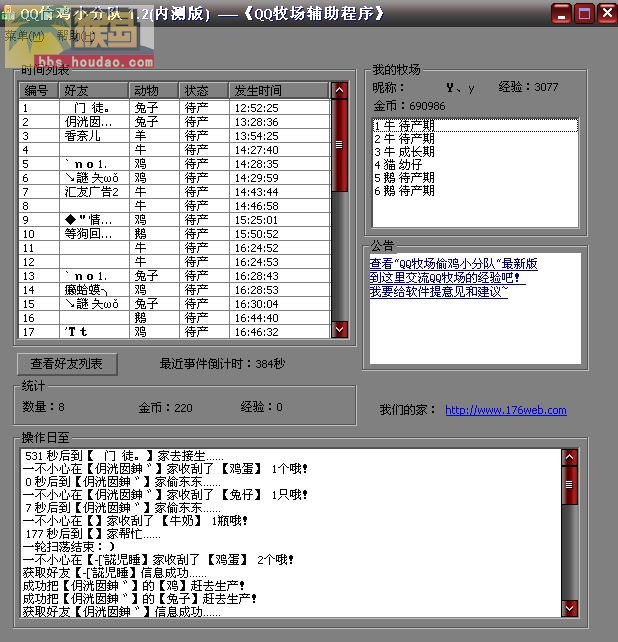This screenshot has width=618, height=642.
Task: Click the up arrow of the operation log scrollbar
Action: tap(569, 457)
